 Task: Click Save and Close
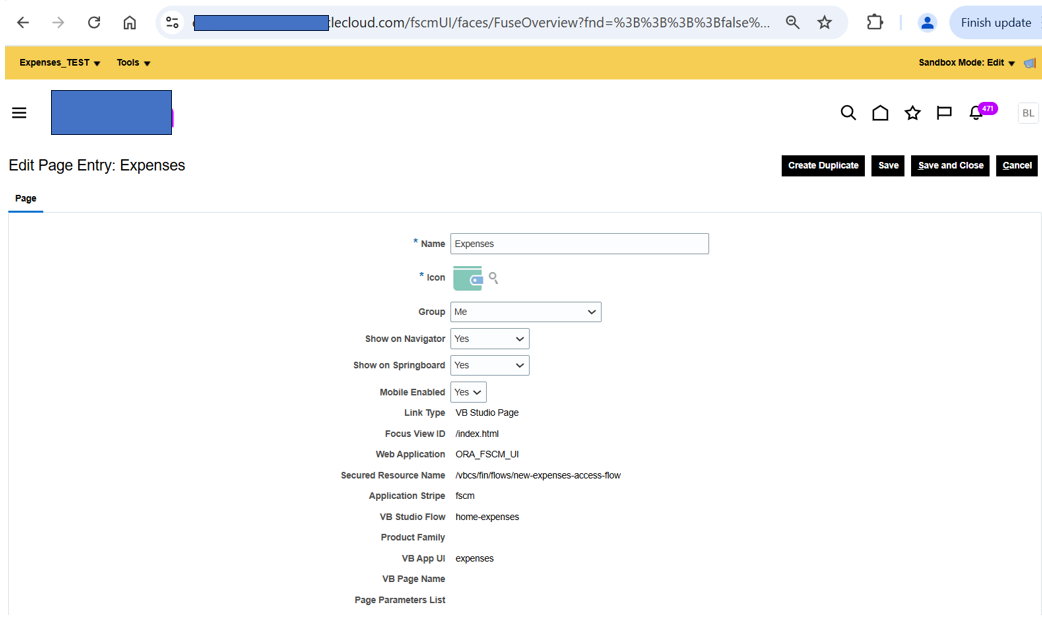(950, 165)
